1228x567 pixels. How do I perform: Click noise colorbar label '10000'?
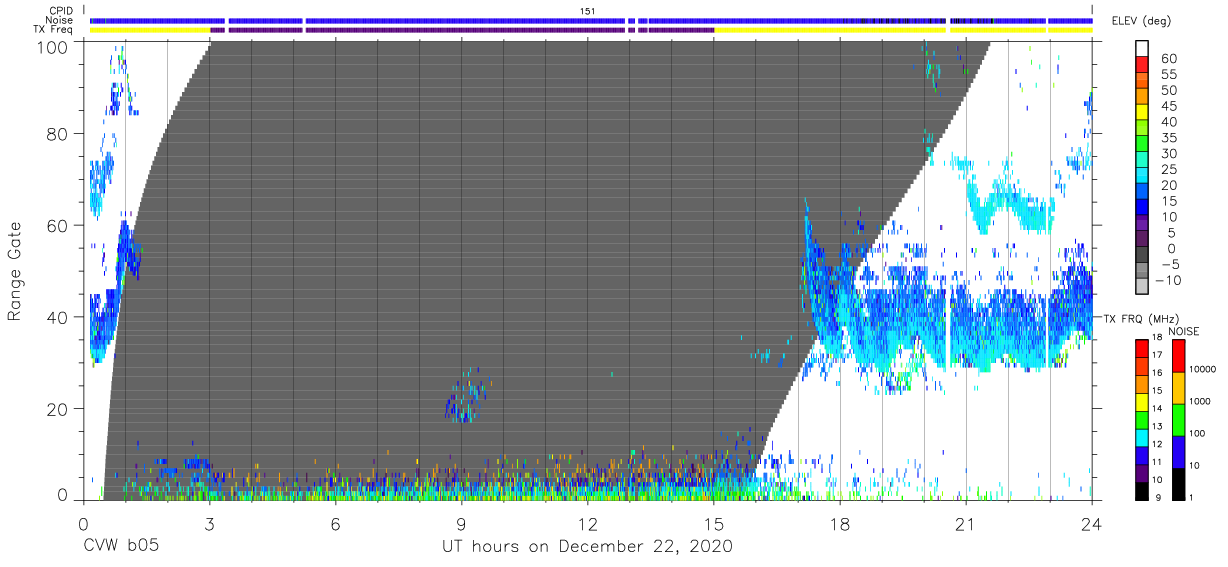tap(1205, 369)
